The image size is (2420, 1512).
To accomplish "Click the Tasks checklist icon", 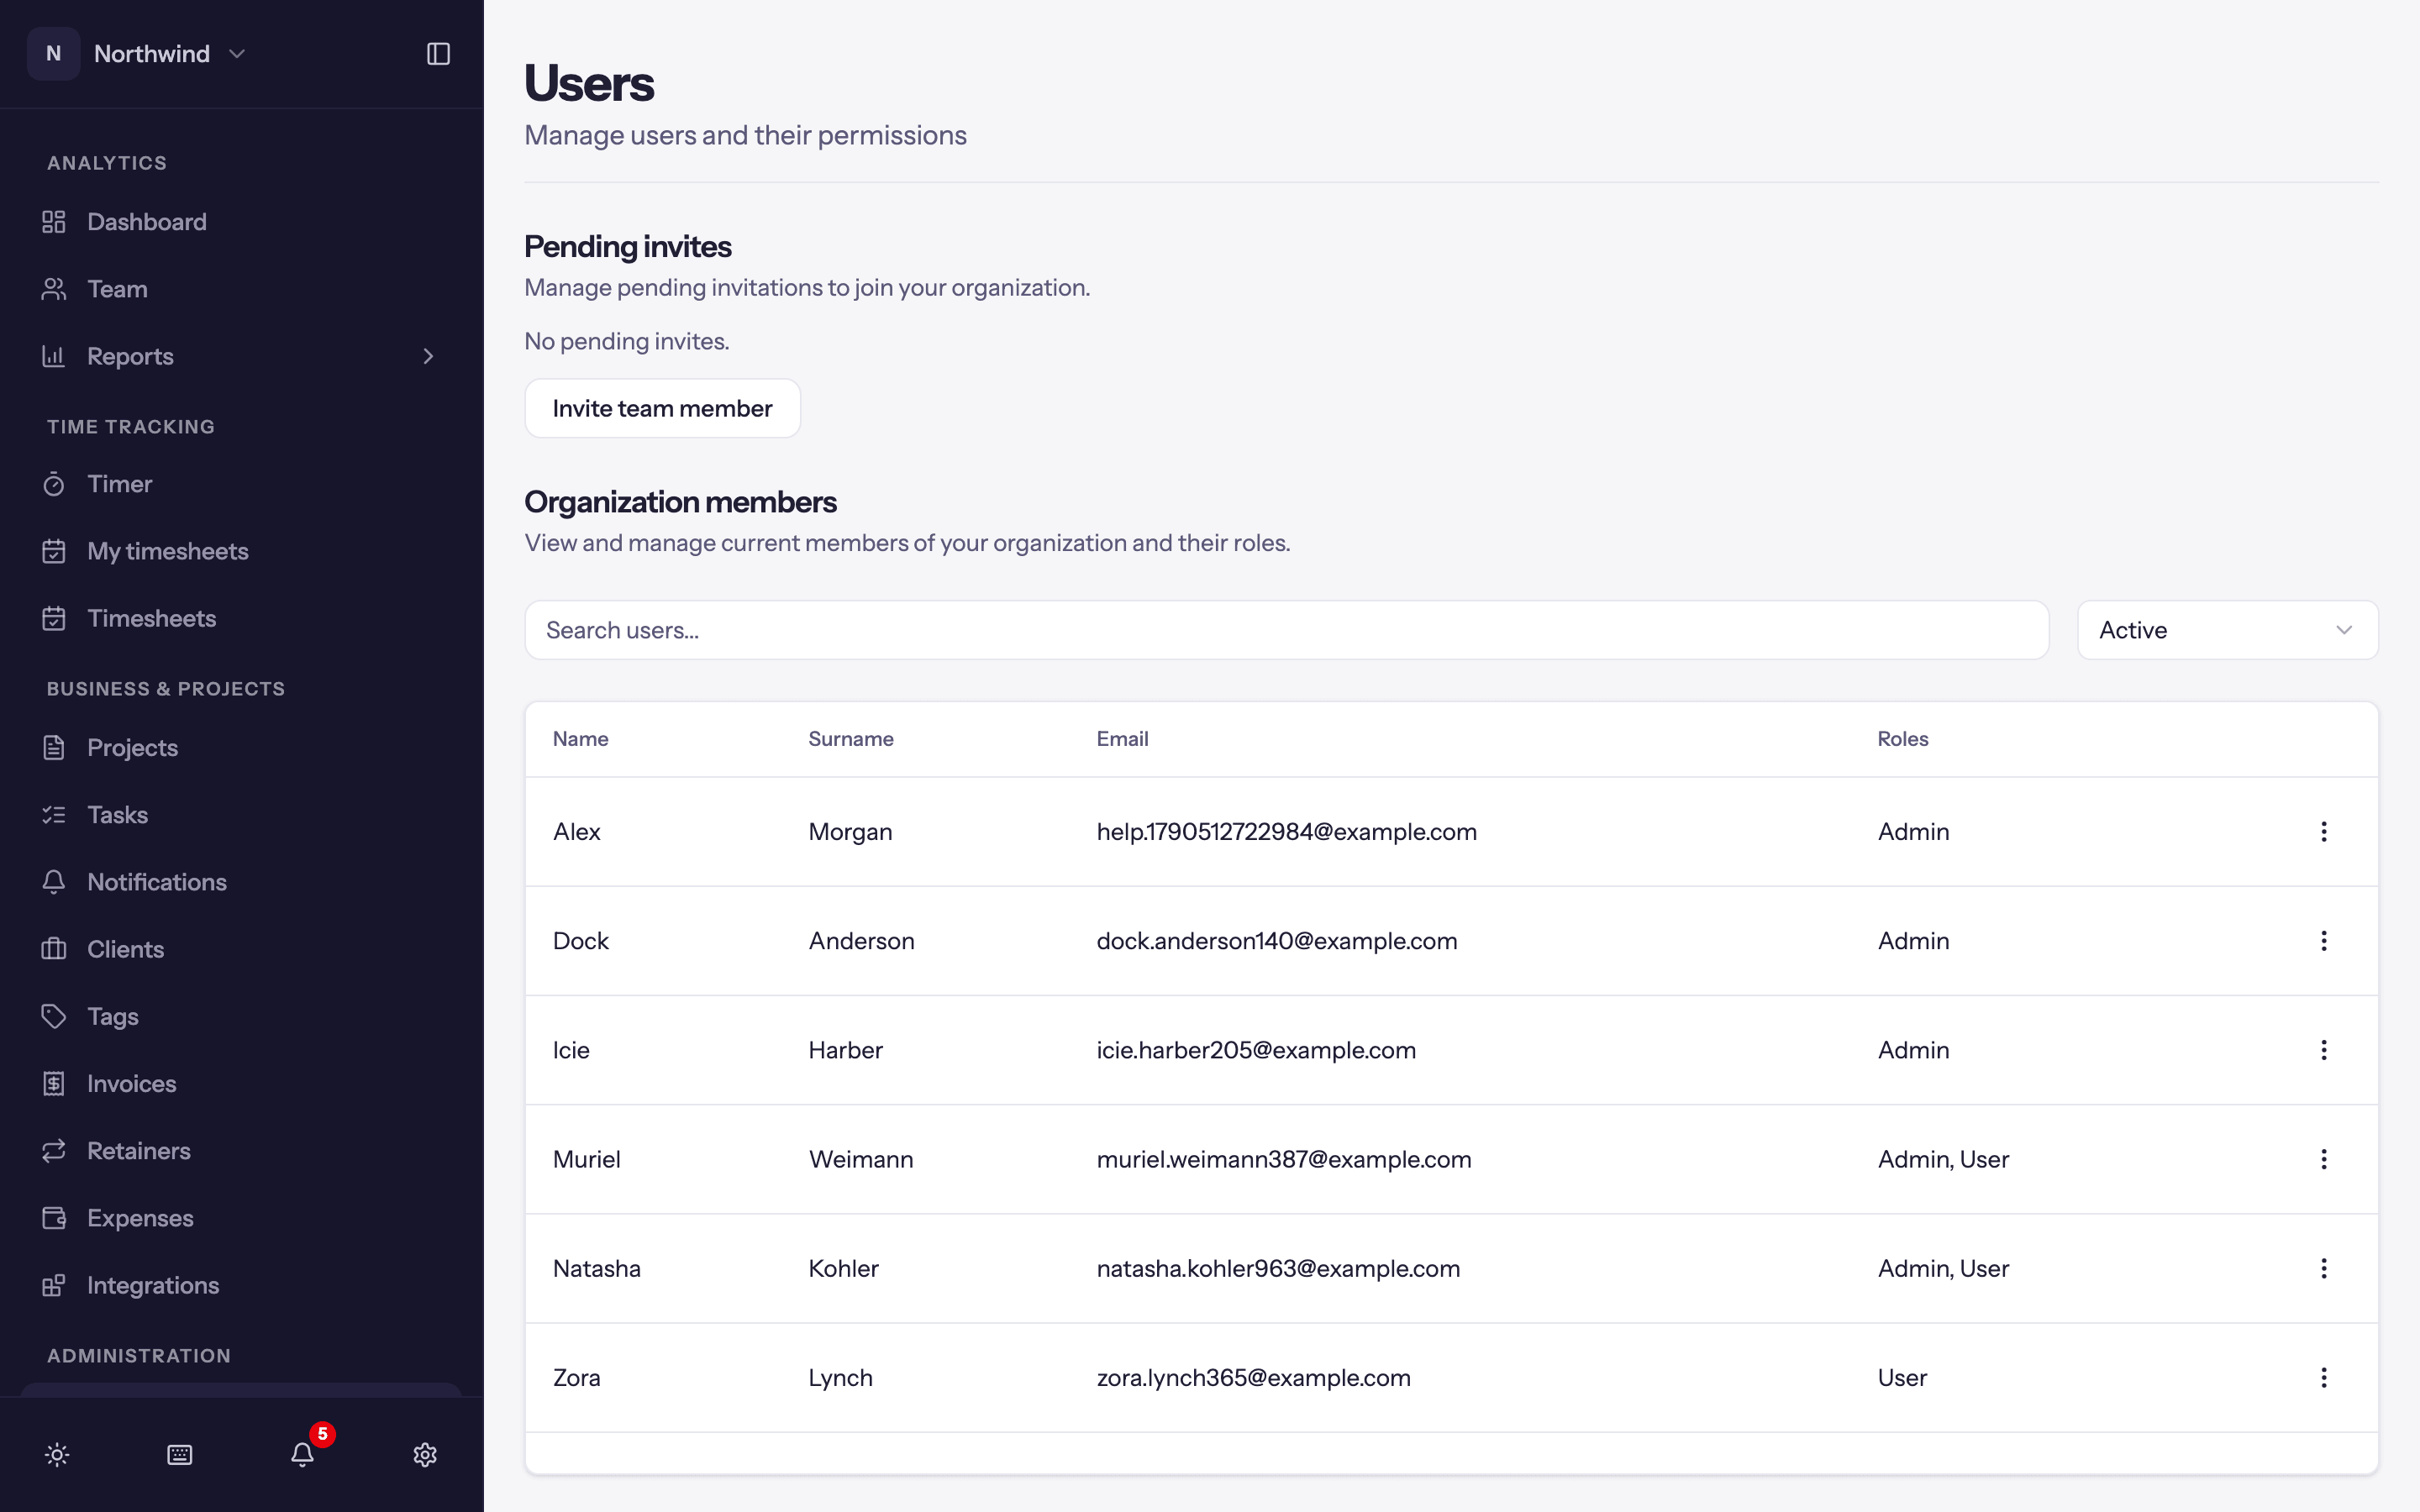I will (x=54, y=815).
